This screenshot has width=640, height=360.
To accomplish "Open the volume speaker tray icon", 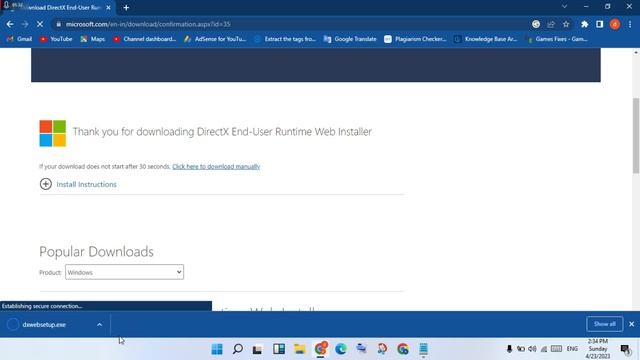I will click(532, 349).
